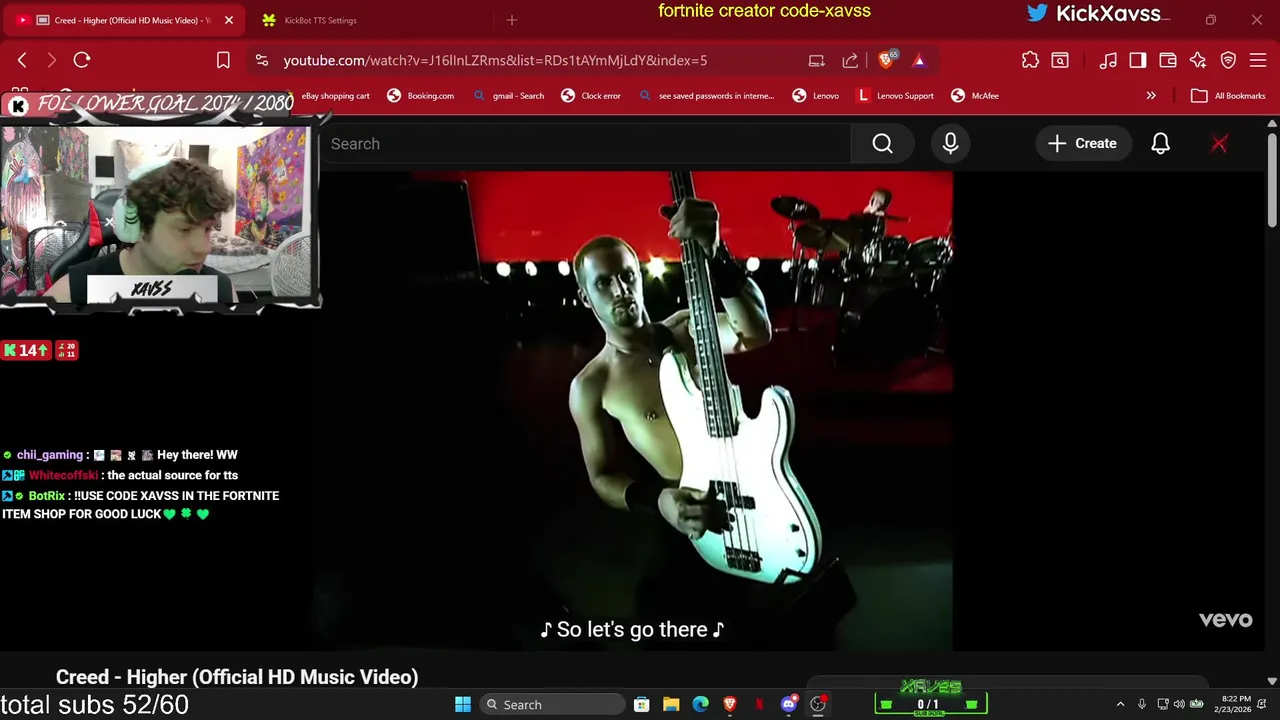
Task: Switch to the Creed - Higher tab
Action: pyautogui.click(x=125, y=20)
